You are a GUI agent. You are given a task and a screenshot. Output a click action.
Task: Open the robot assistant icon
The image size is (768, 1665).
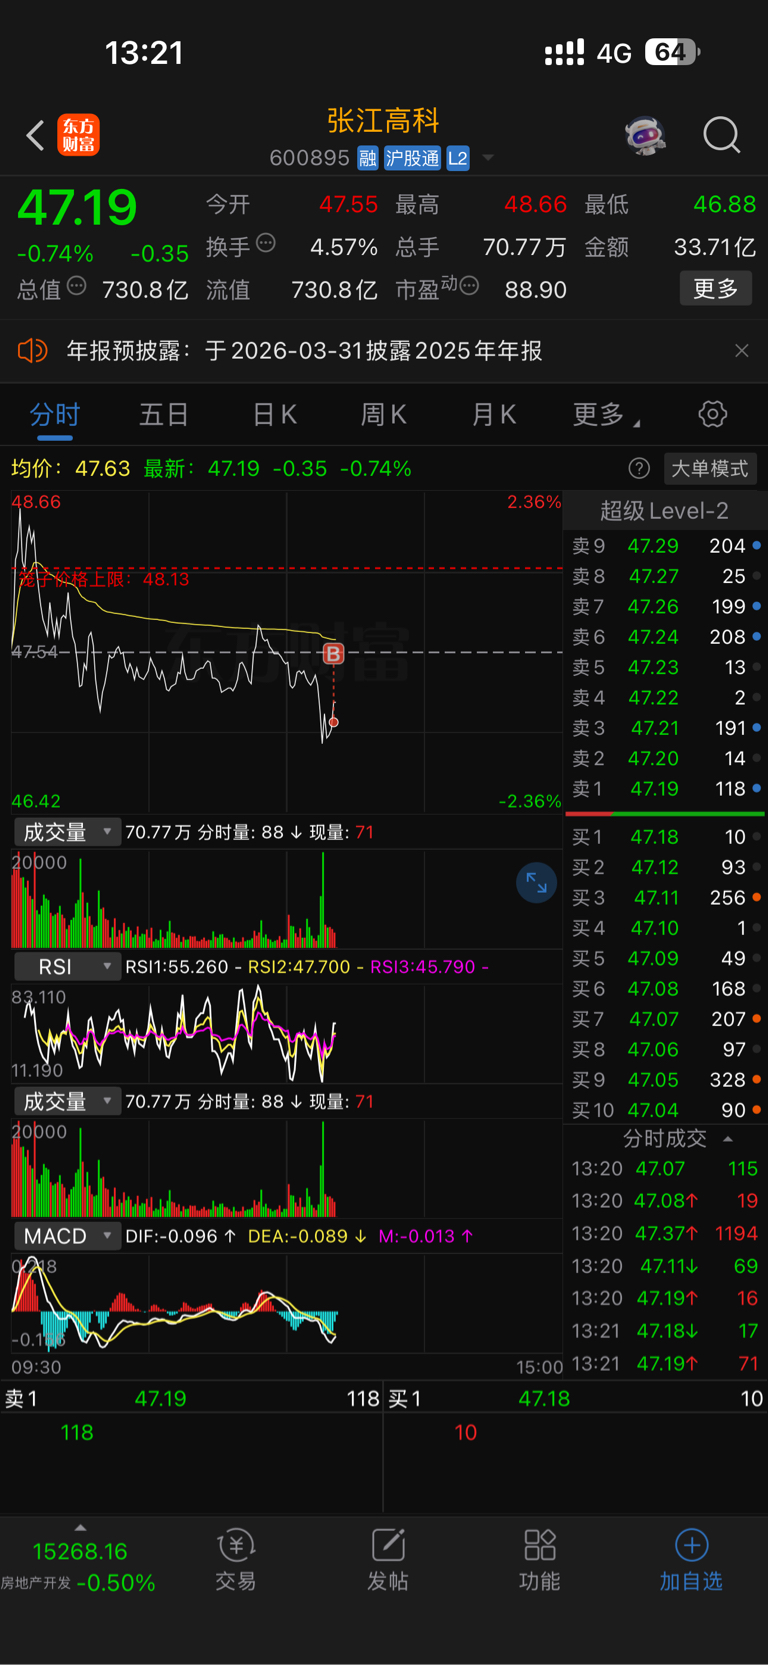tap(645, 135)
